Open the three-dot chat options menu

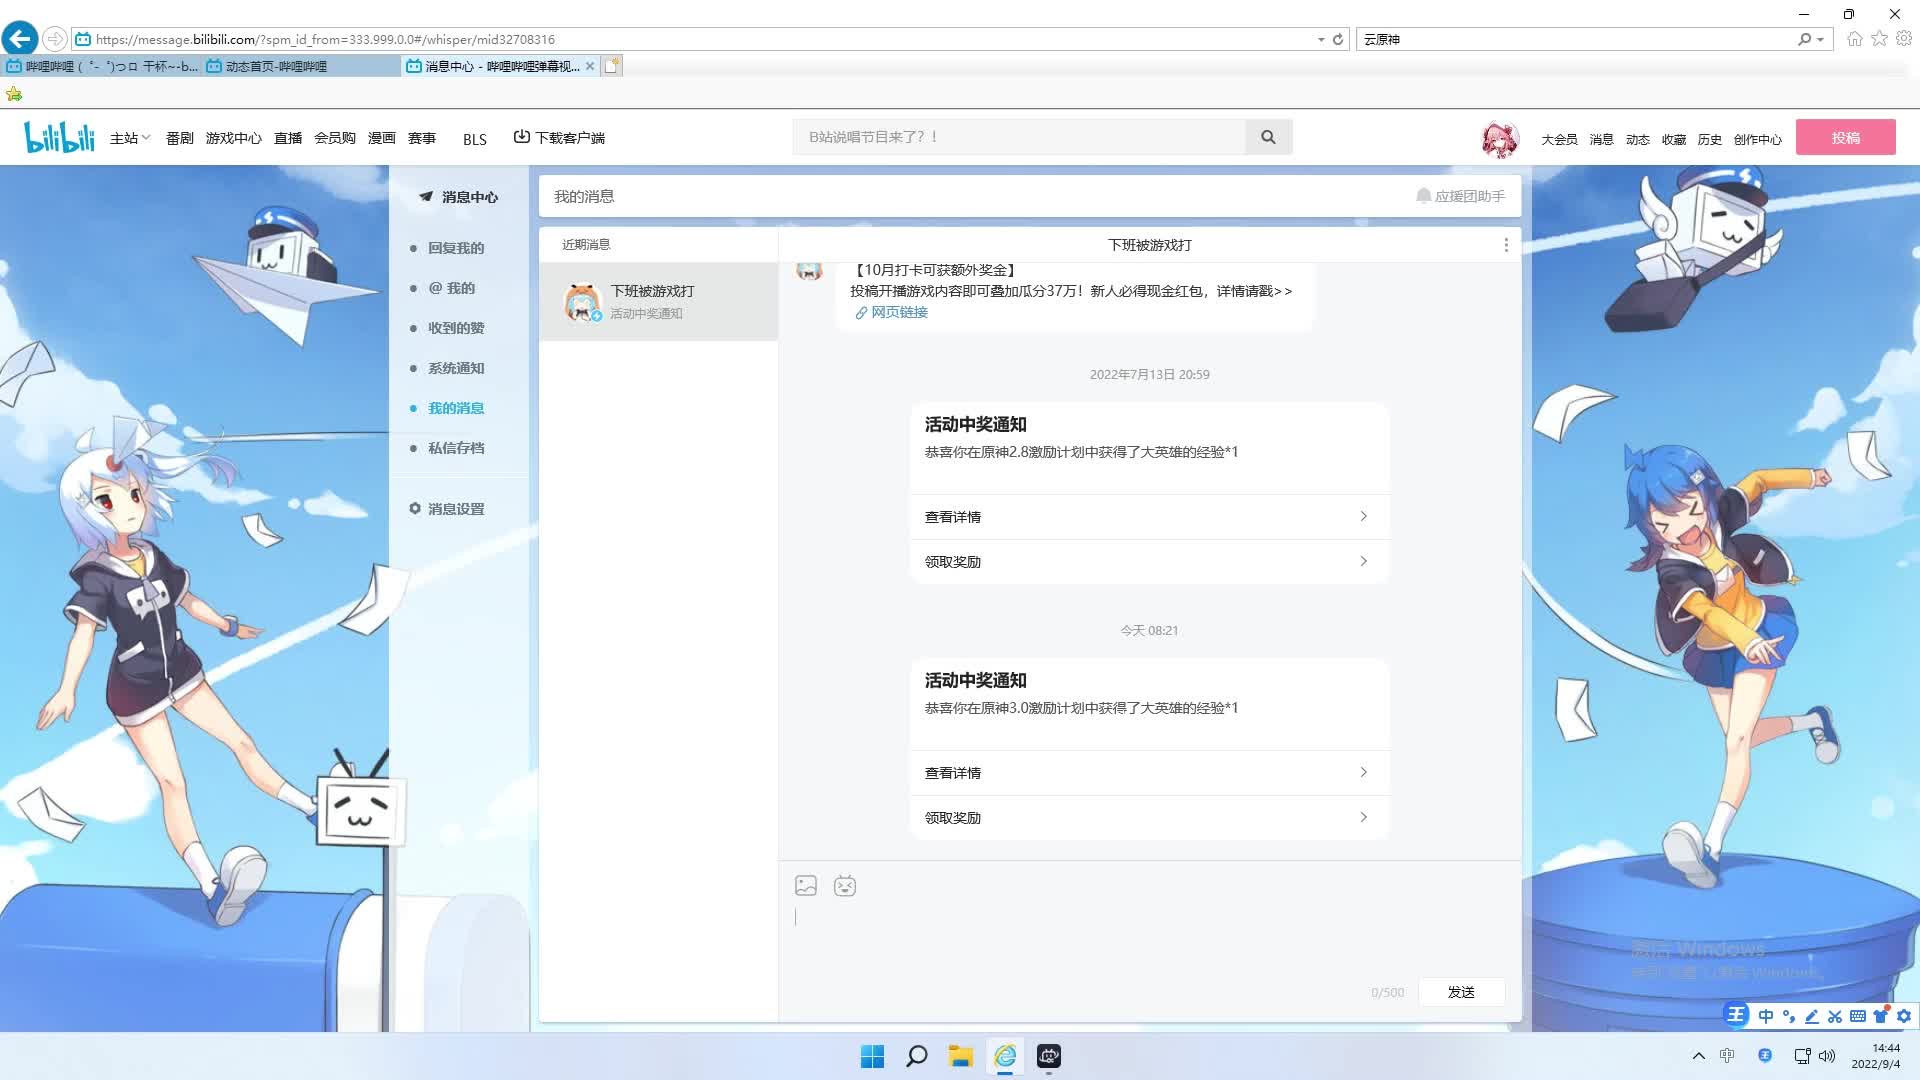tap(1506, 245)
